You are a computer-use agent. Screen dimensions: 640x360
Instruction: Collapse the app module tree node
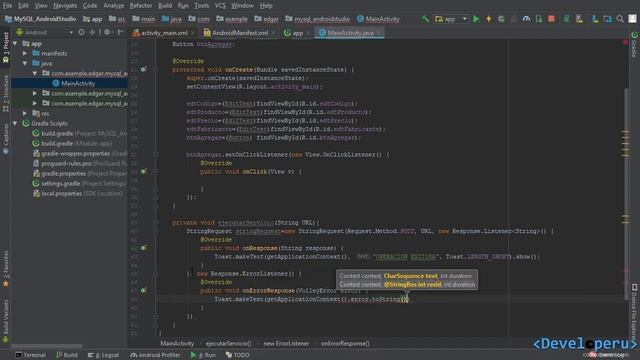click(x=16, y=43)
